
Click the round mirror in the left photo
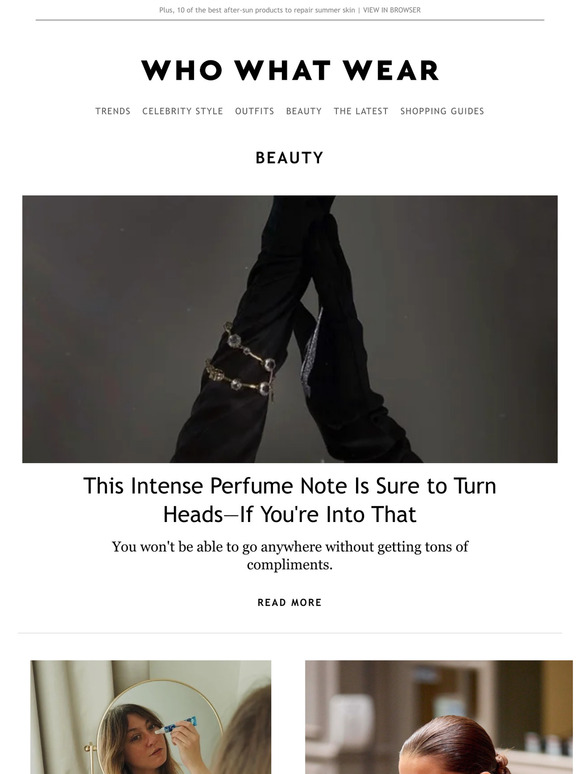click(x=159, y=727)
